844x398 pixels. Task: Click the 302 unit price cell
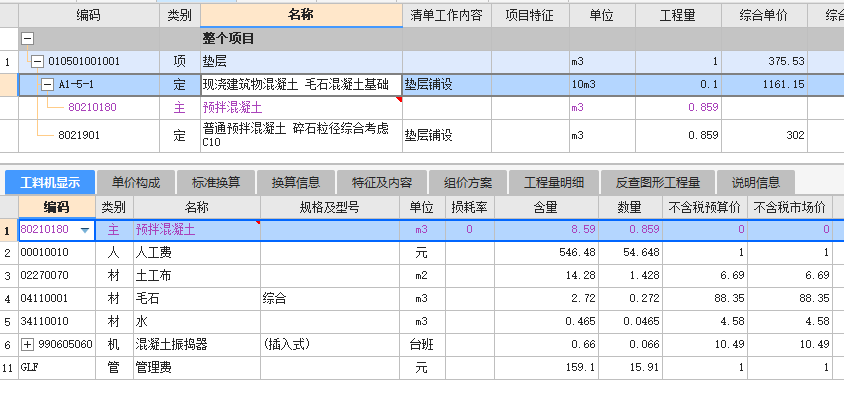coord(764,135)
